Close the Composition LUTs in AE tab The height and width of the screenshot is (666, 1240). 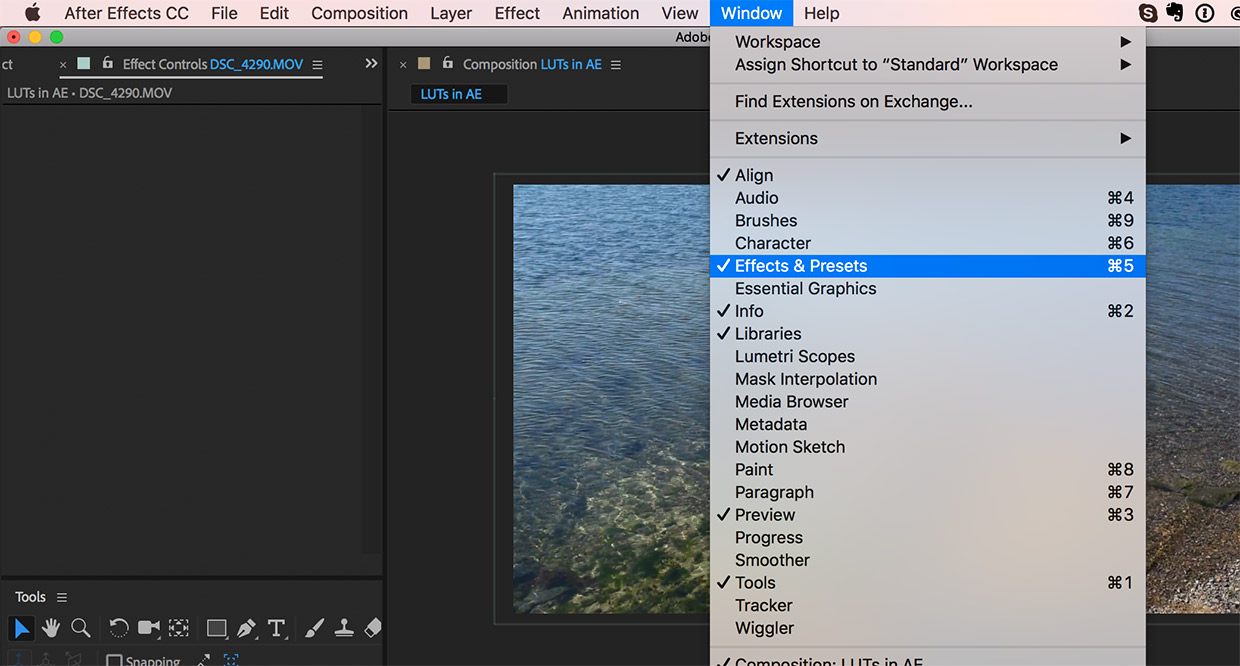click(404, 64)
